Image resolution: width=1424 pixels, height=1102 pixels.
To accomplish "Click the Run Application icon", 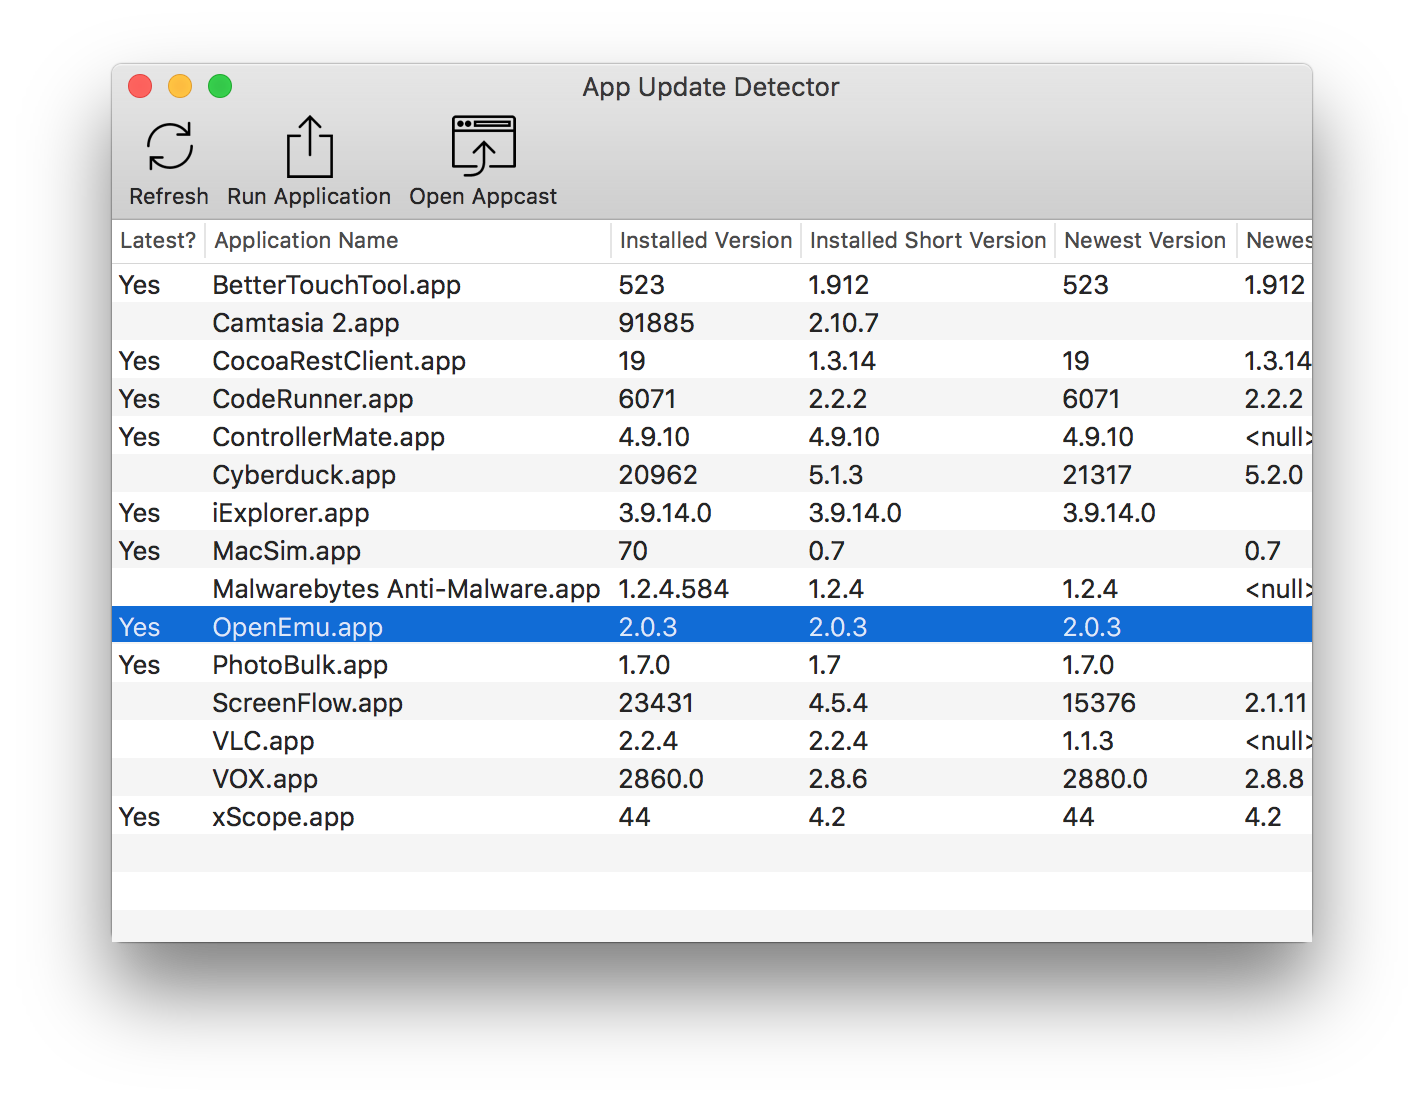I will pos(309,146).
